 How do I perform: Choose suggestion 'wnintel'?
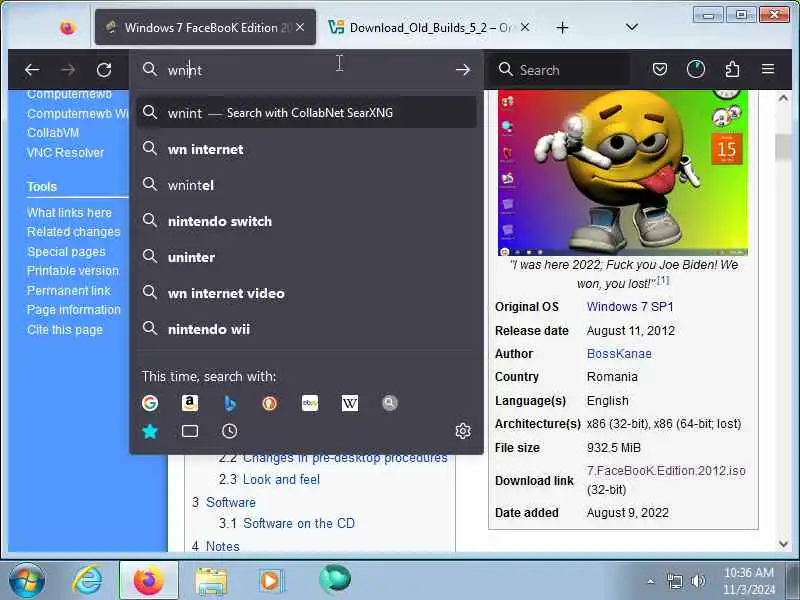(x=306, y=185)
